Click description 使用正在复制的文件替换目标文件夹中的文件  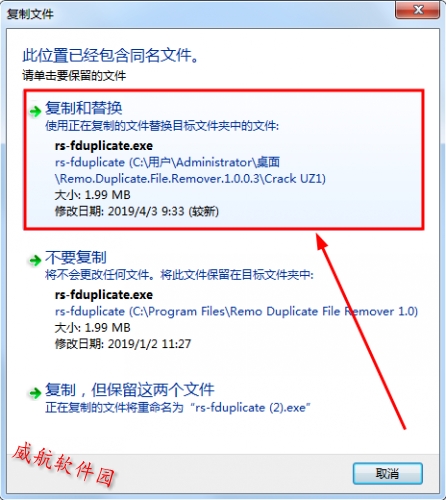click(x=162, y=126)
